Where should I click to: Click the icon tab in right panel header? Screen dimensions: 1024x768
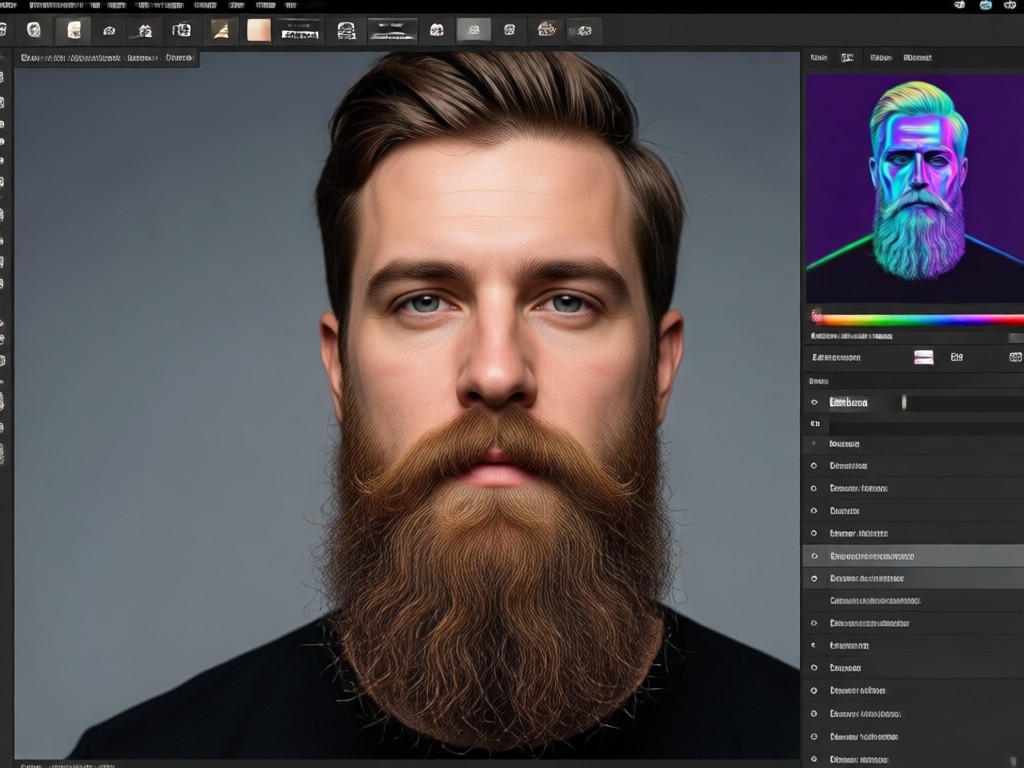click(847, 57)
